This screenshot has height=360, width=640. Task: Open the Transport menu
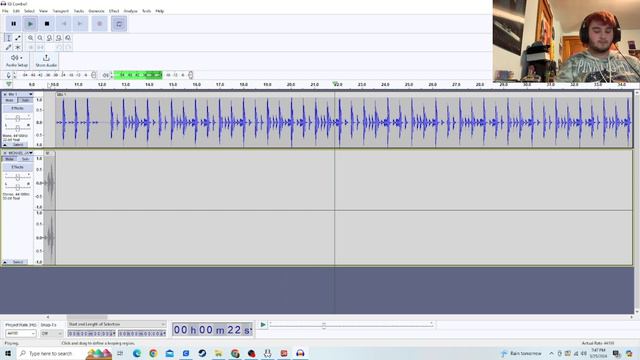tap(60, 11)
